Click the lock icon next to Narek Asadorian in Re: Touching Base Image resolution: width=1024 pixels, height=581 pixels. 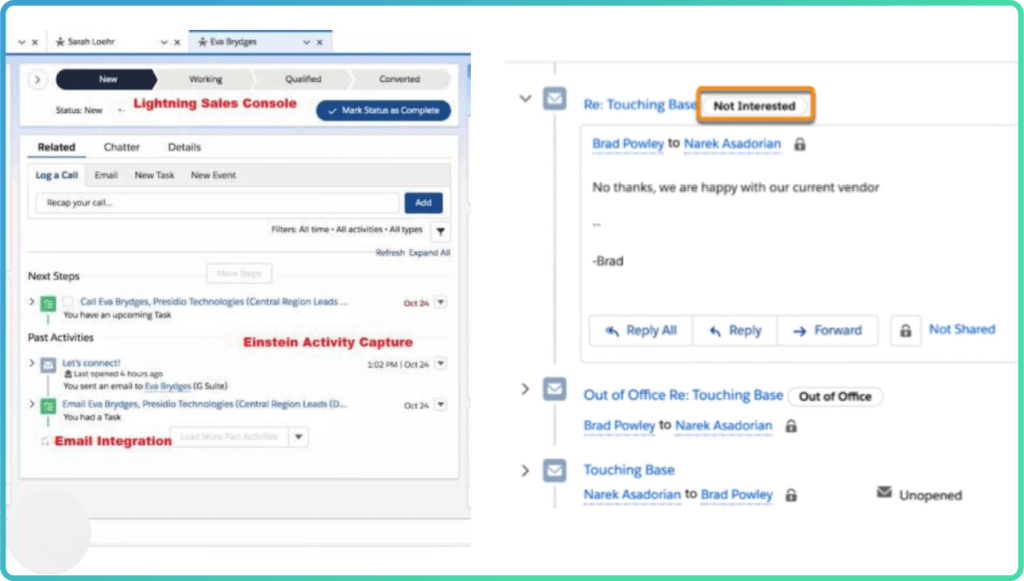pos(799,144)
